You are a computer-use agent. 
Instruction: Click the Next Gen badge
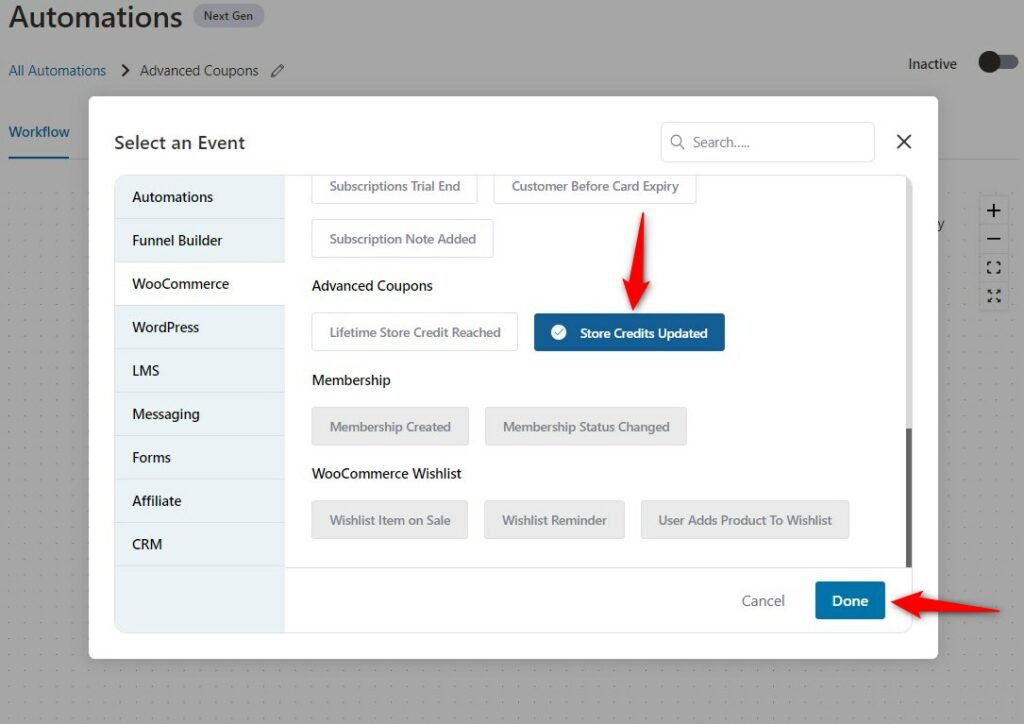(x=228, y=16)
